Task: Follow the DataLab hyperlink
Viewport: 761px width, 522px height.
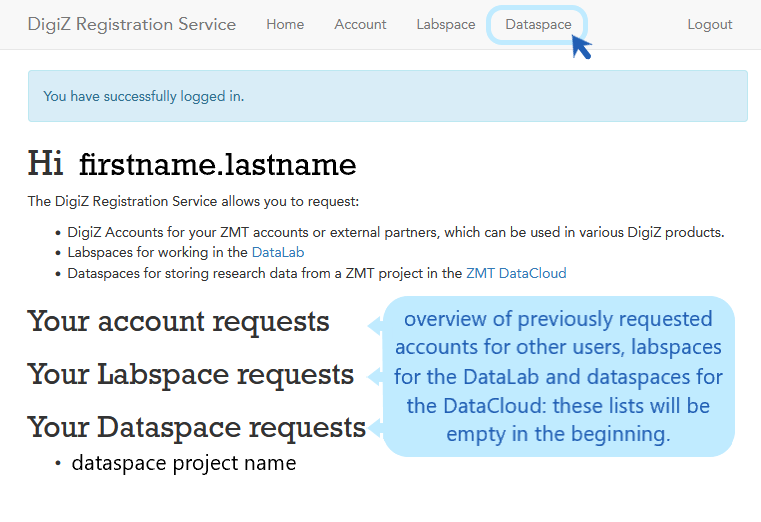Action: 278,253
